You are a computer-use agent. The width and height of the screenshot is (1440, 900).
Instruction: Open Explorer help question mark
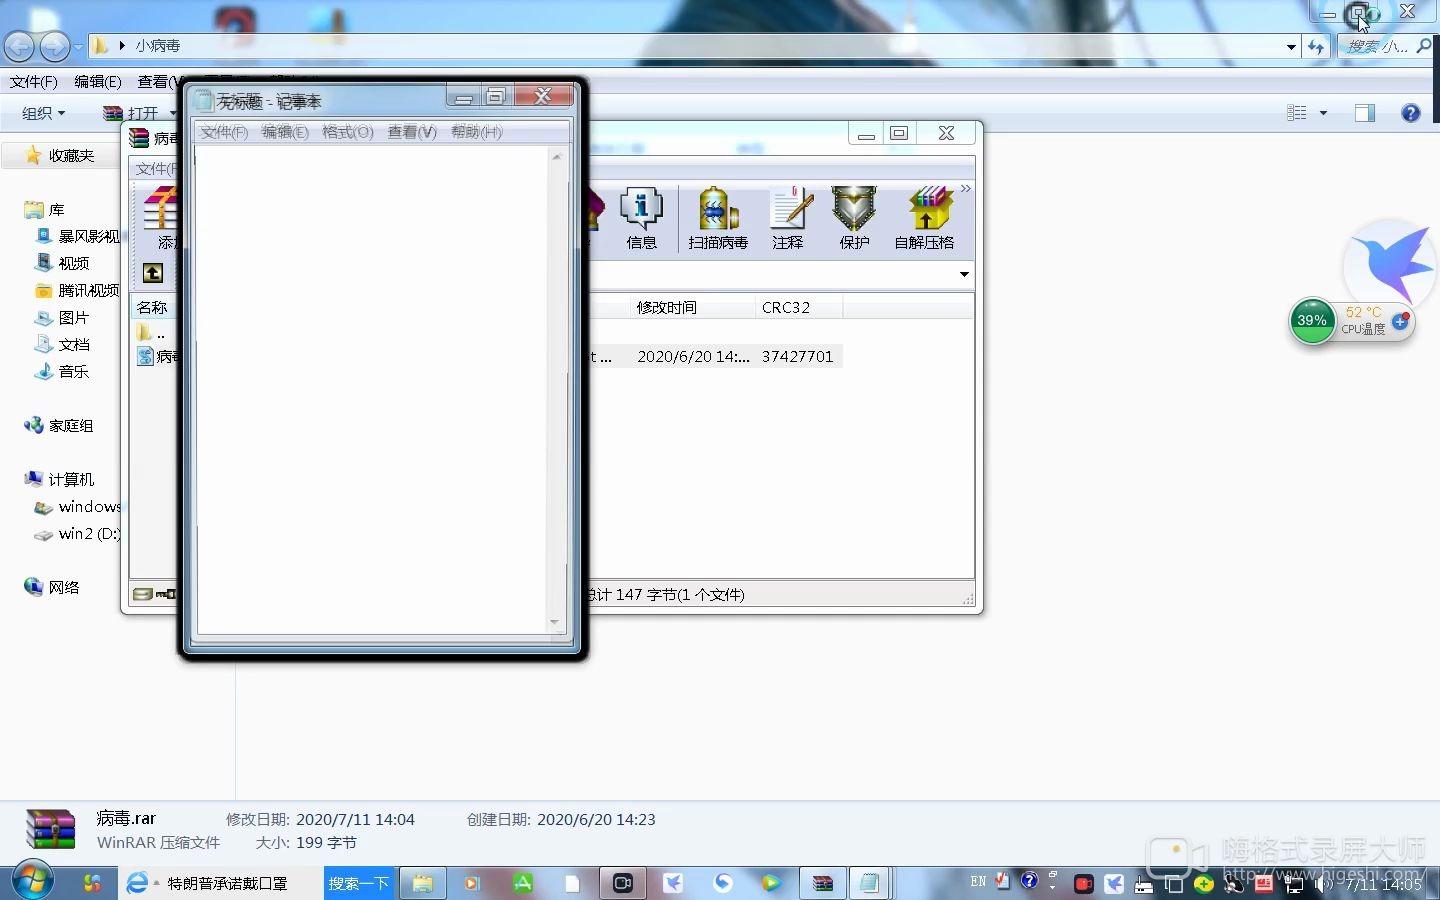[1411, 113]
